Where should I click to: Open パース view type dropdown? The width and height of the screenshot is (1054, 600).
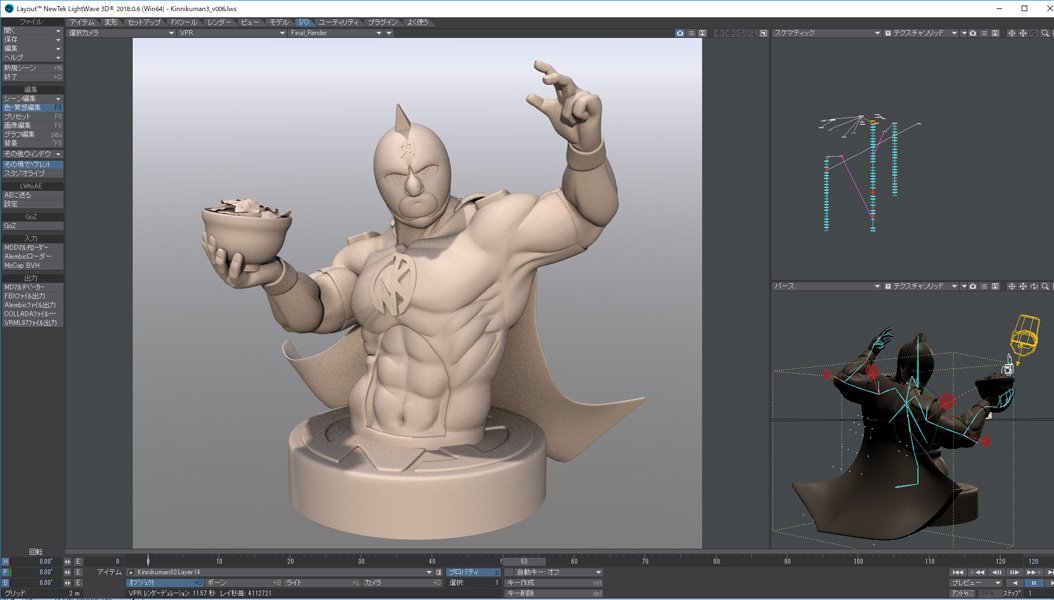click(x=827, y=286)
